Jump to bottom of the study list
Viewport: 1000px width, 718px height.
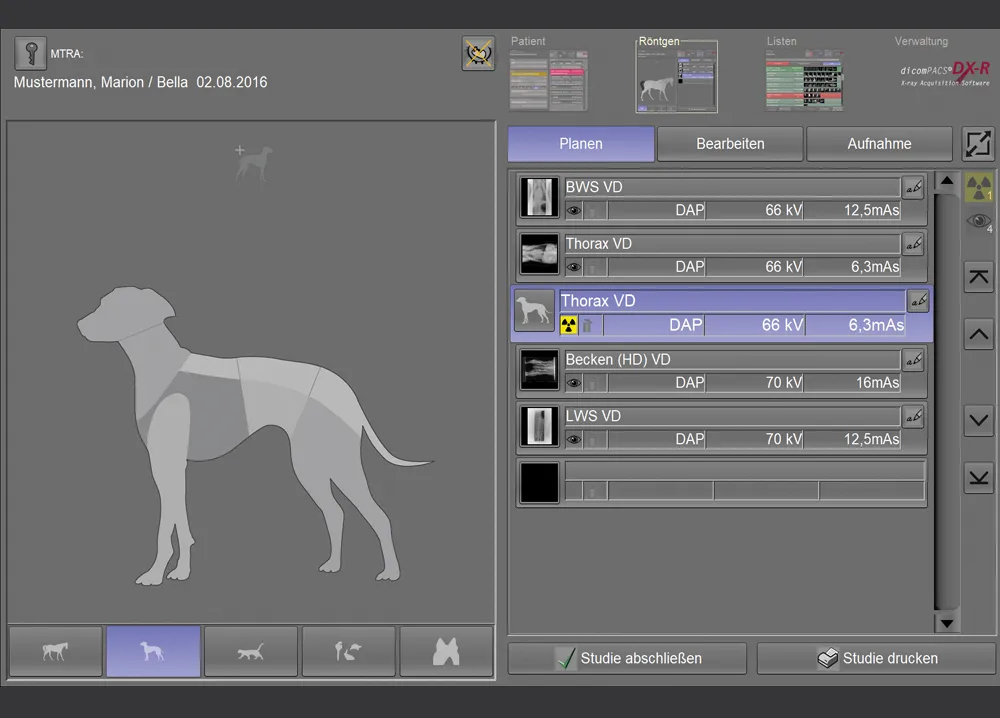978,478
